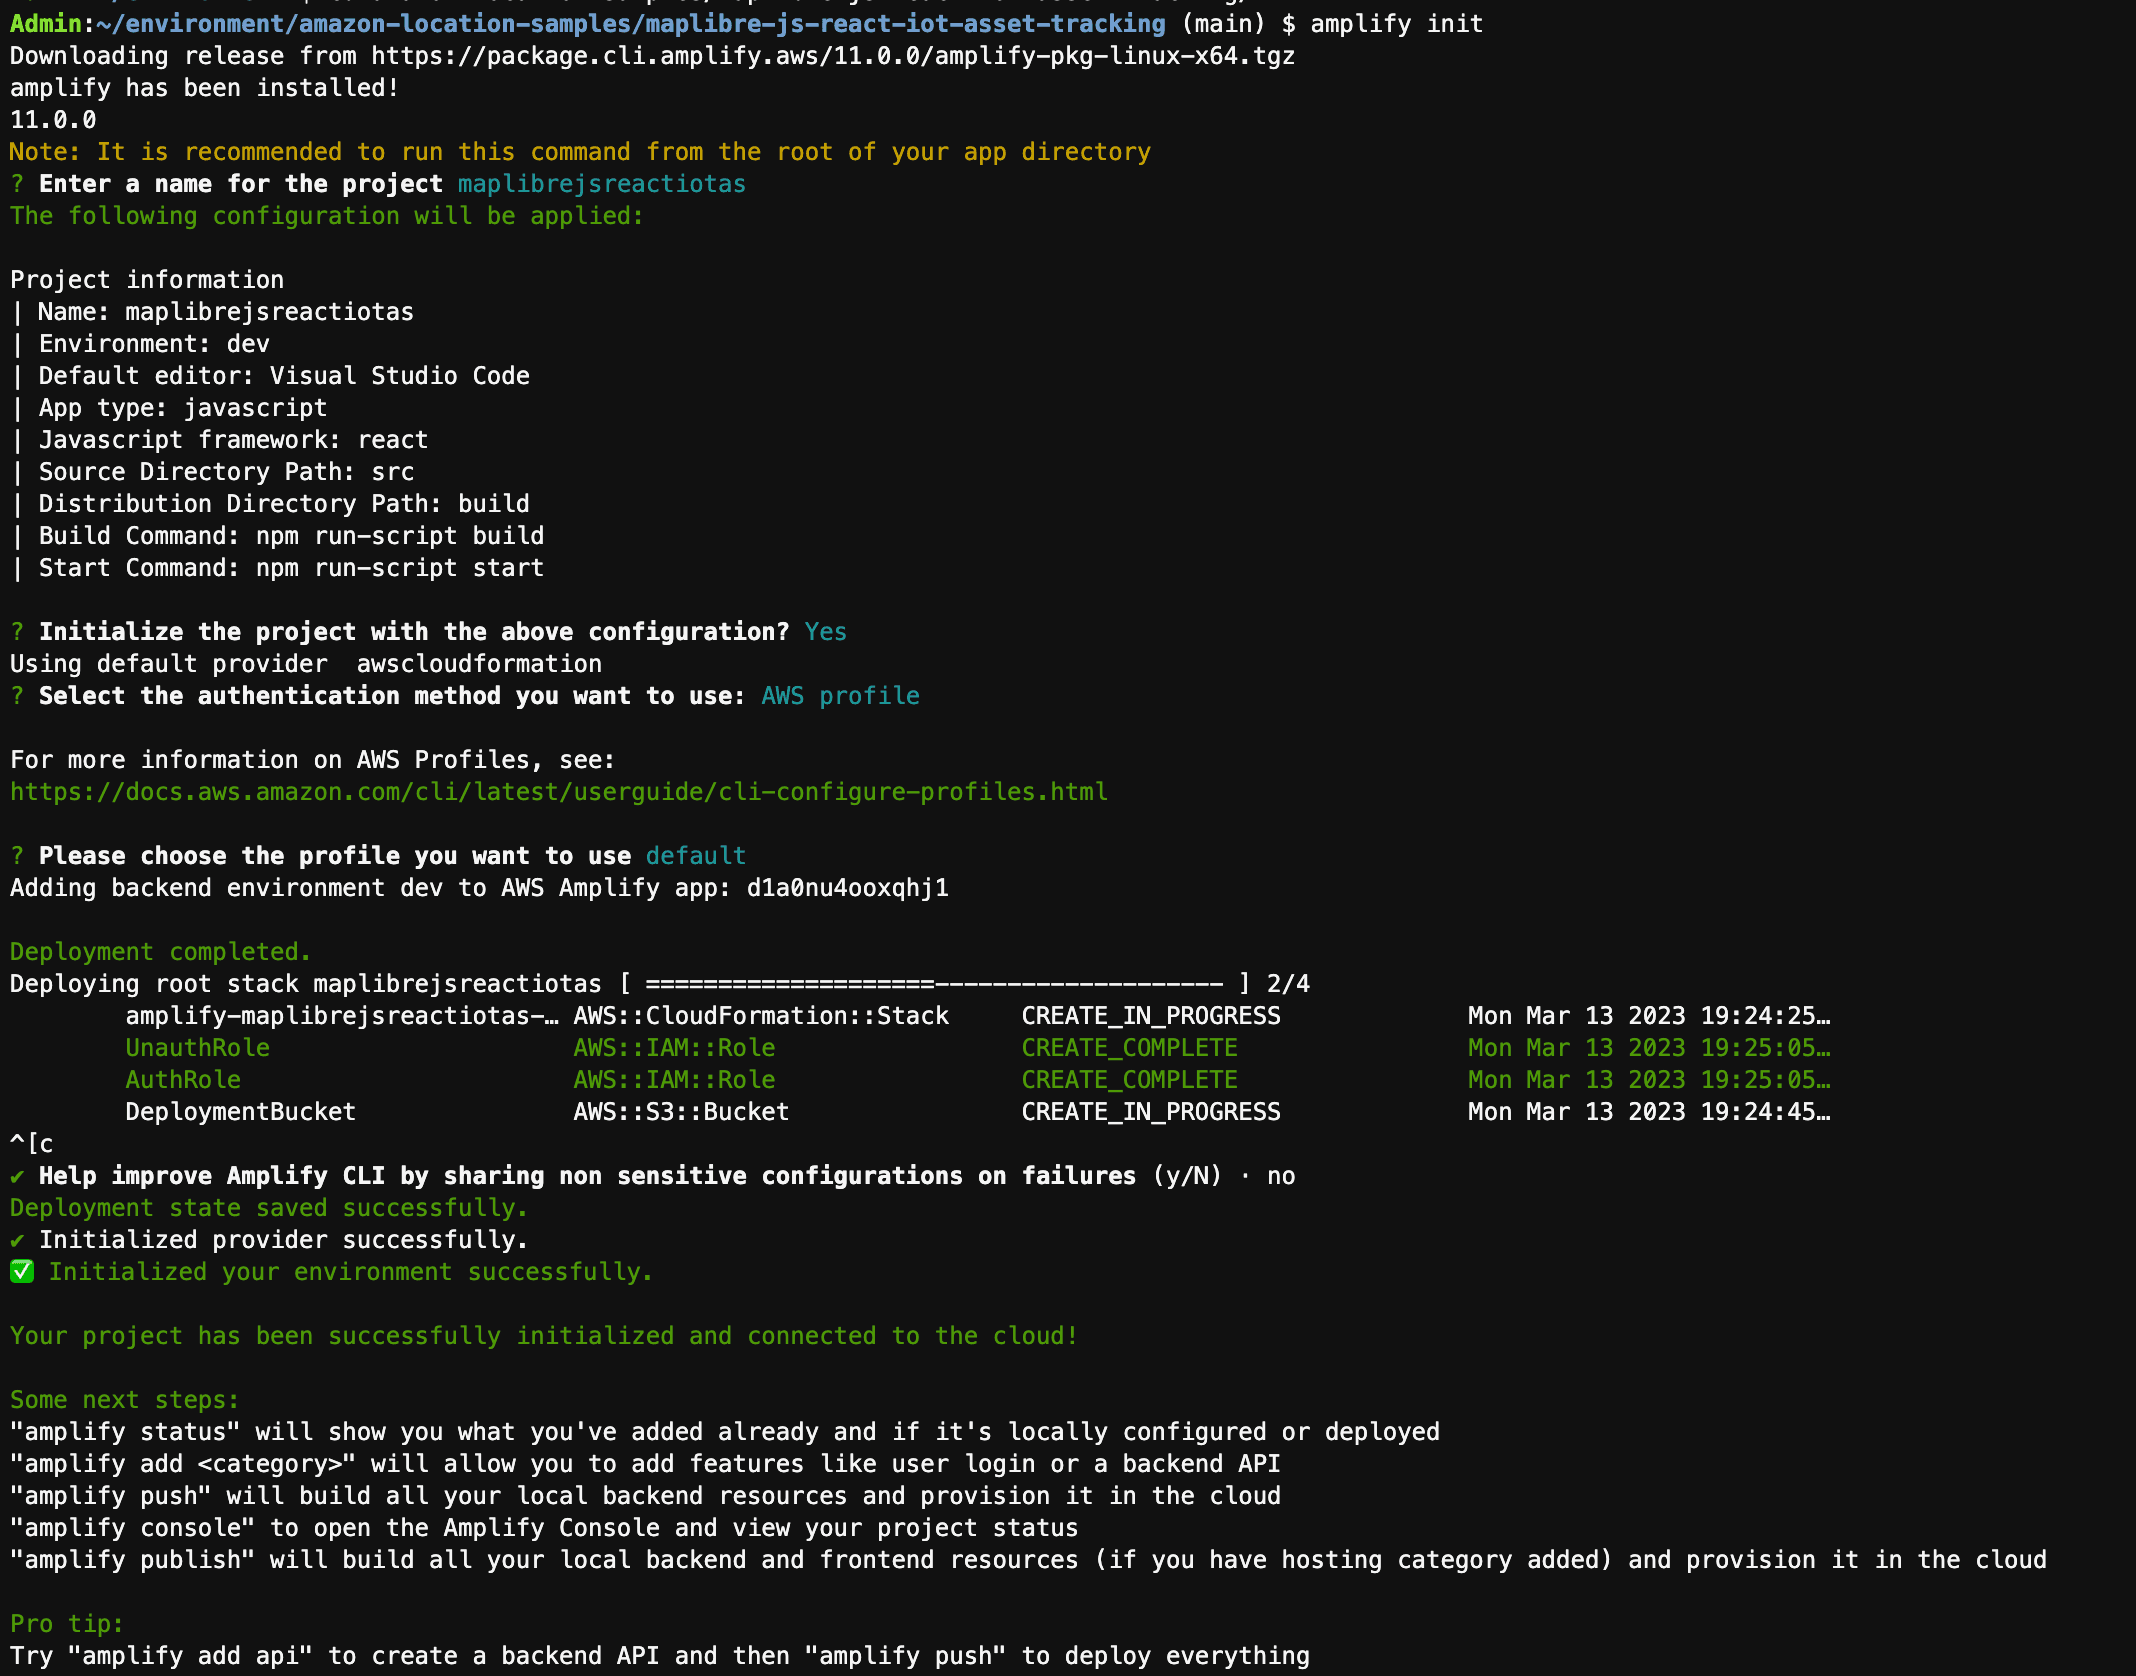Click the 'Try "amplify add api"' tip line
The width and height of the screenshot is (2136, 1676).
(660, 1656)
